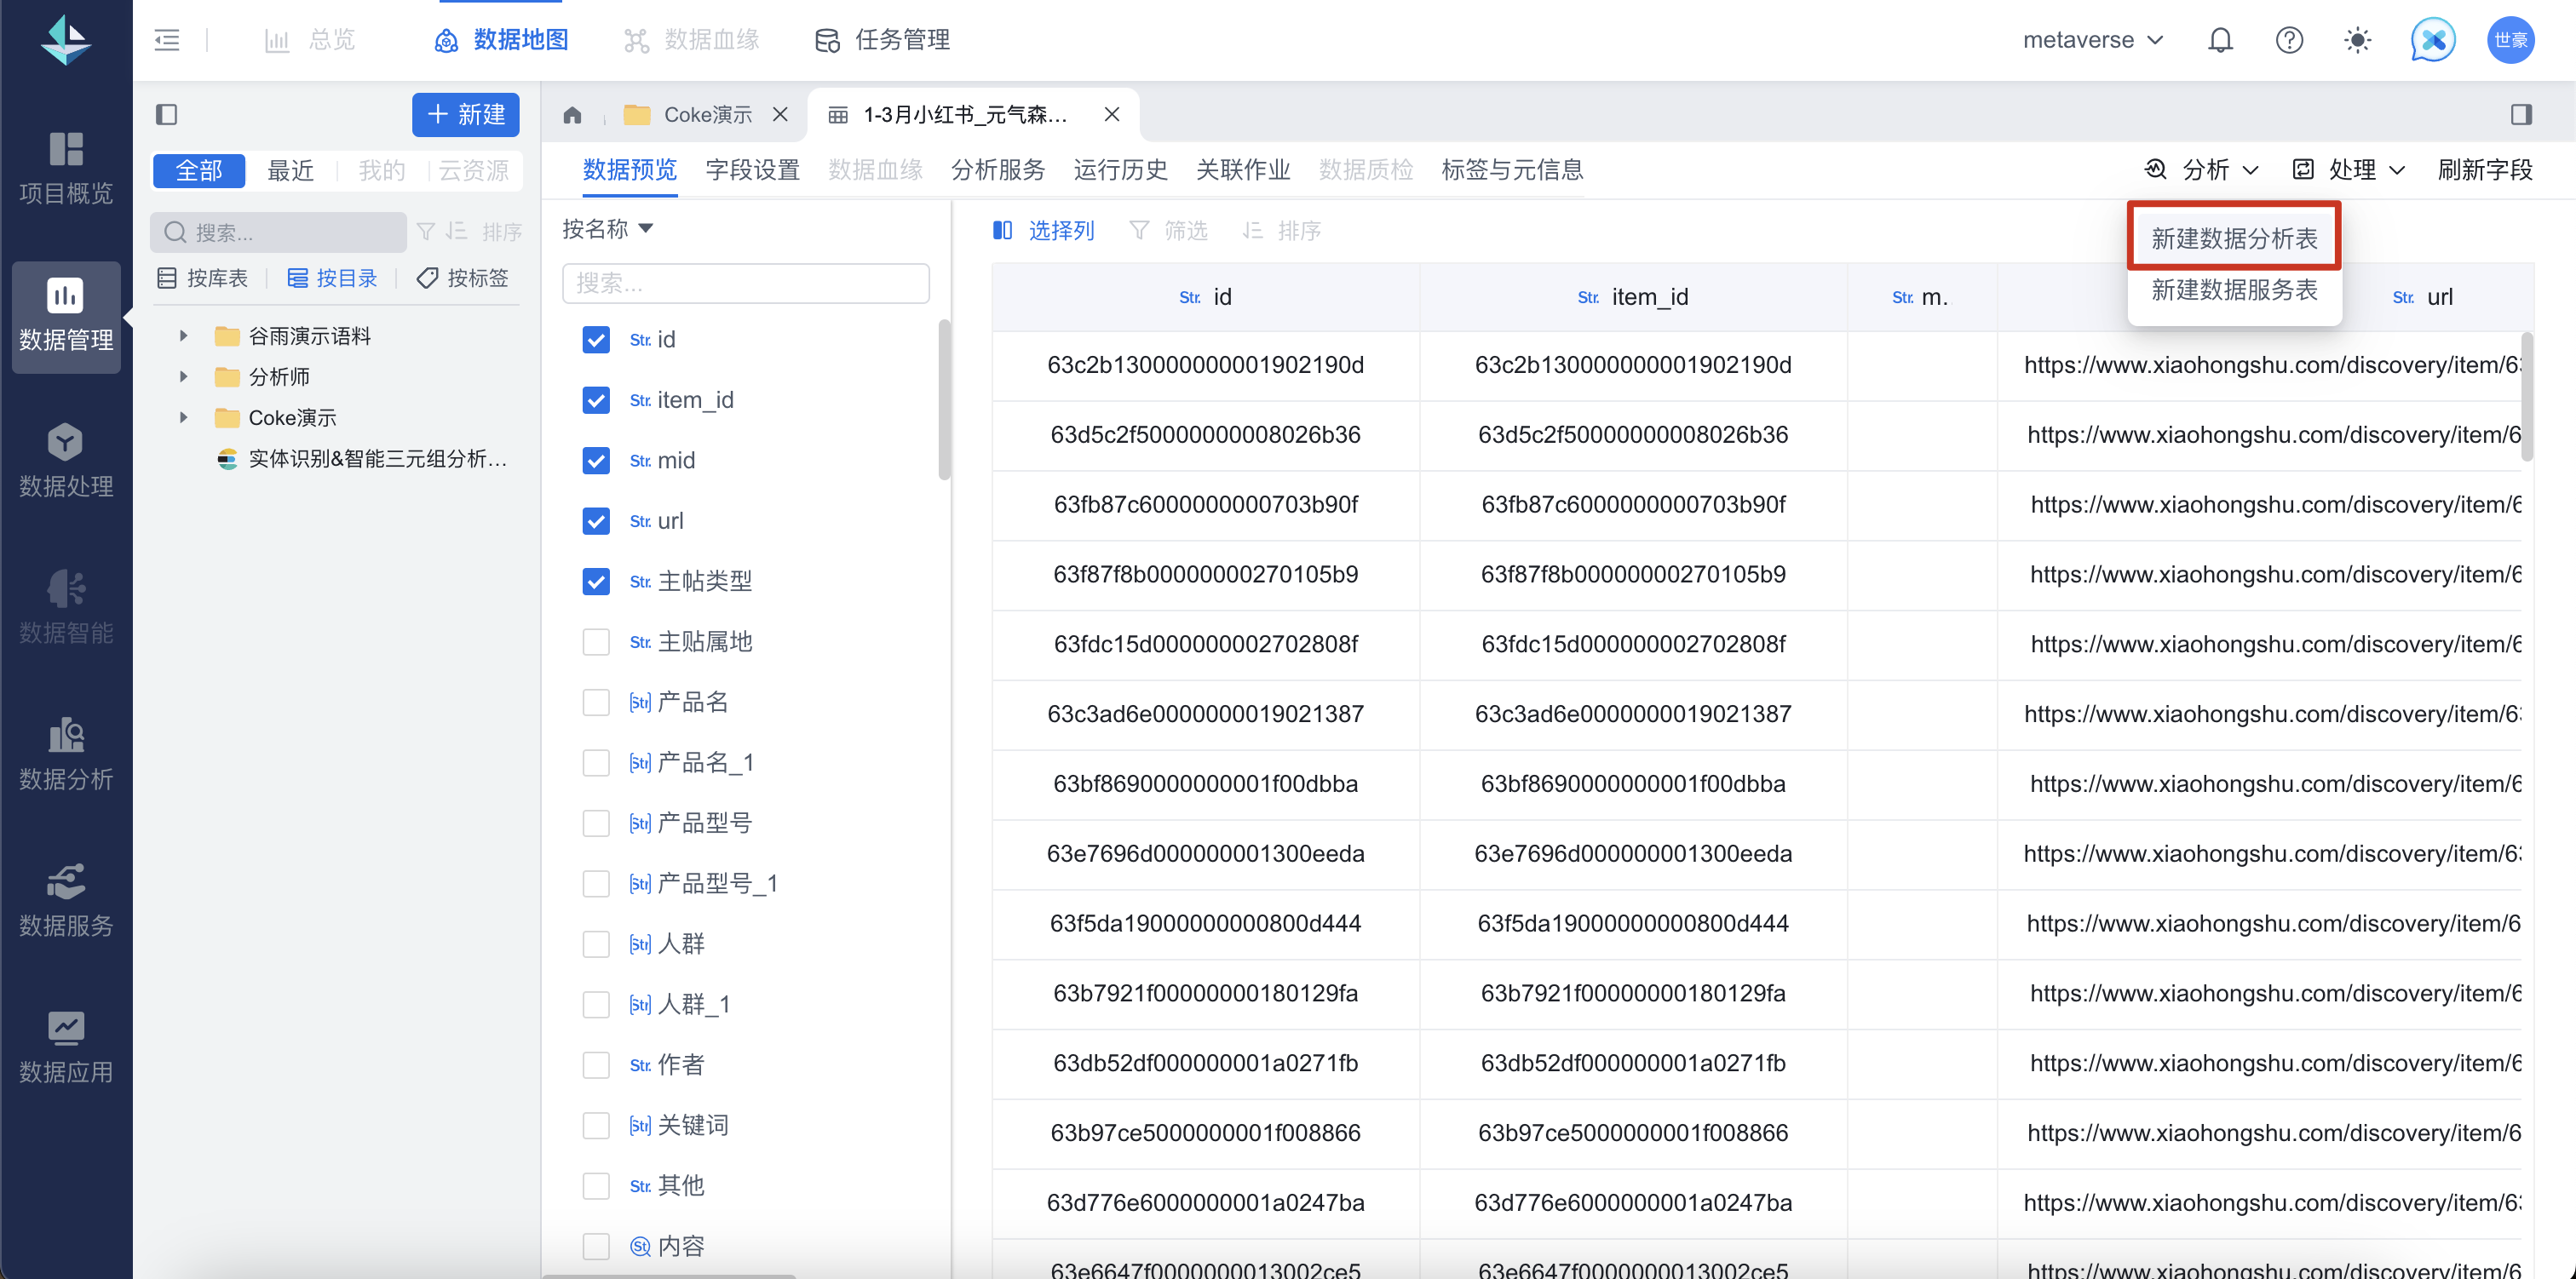Switch to 按库表 view
Screen dimensions: 2576x1279
202,278
